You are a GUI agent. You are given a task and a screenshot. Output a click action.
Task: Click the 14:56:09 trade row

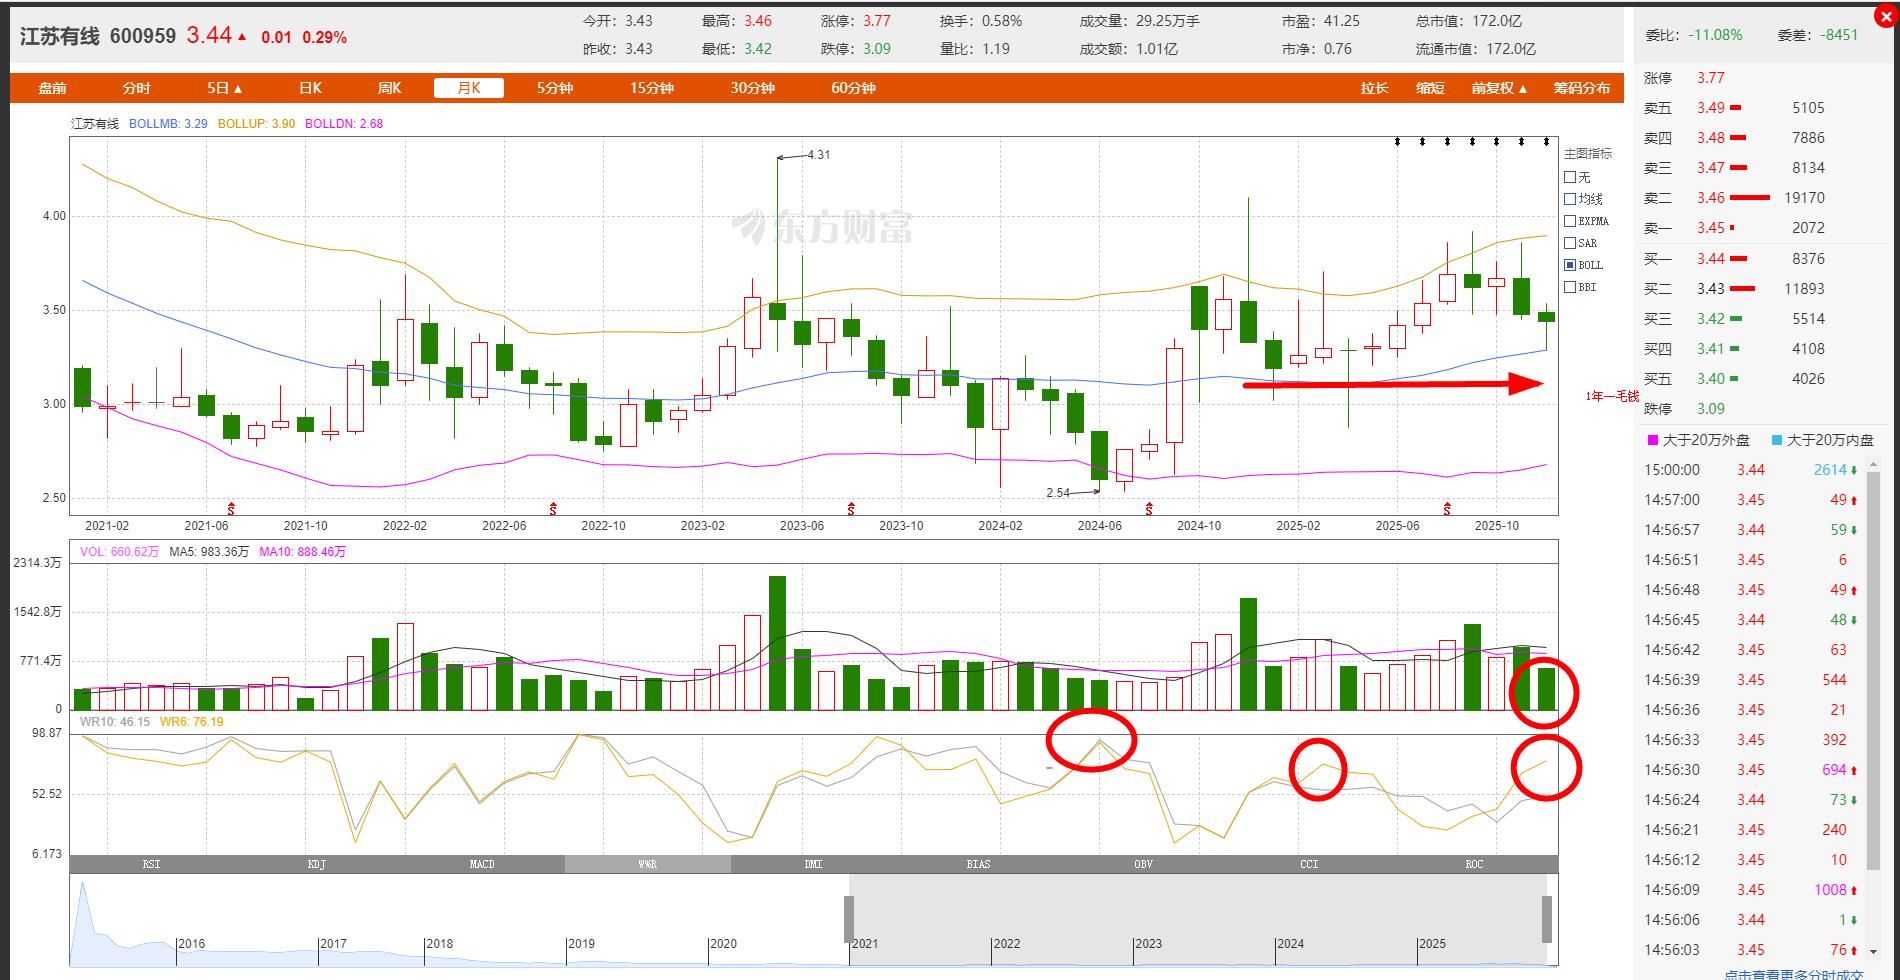pyautogui.click(x=1752, y=890)
